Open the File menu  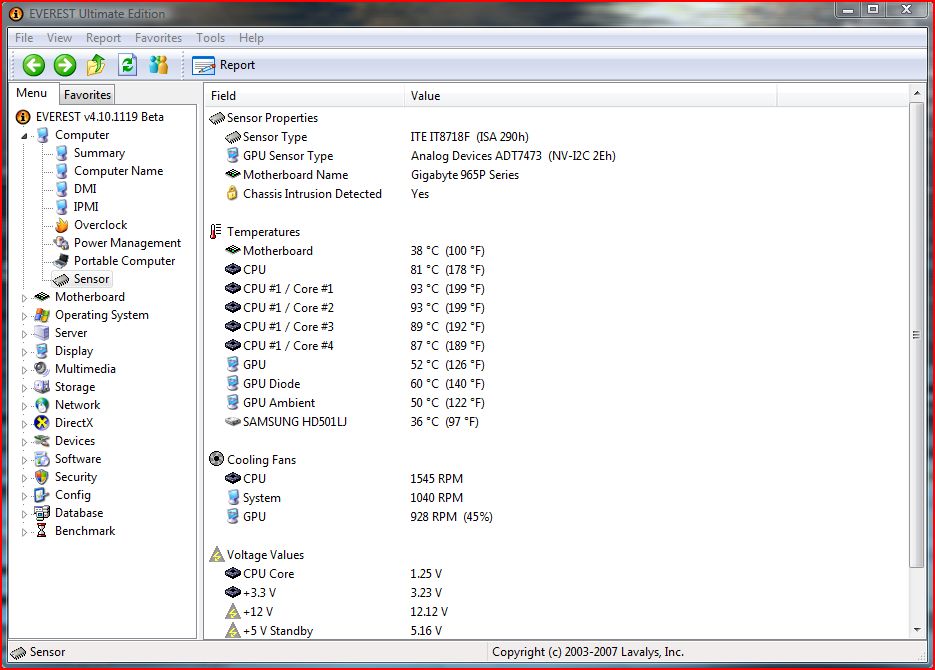[24, 38]
